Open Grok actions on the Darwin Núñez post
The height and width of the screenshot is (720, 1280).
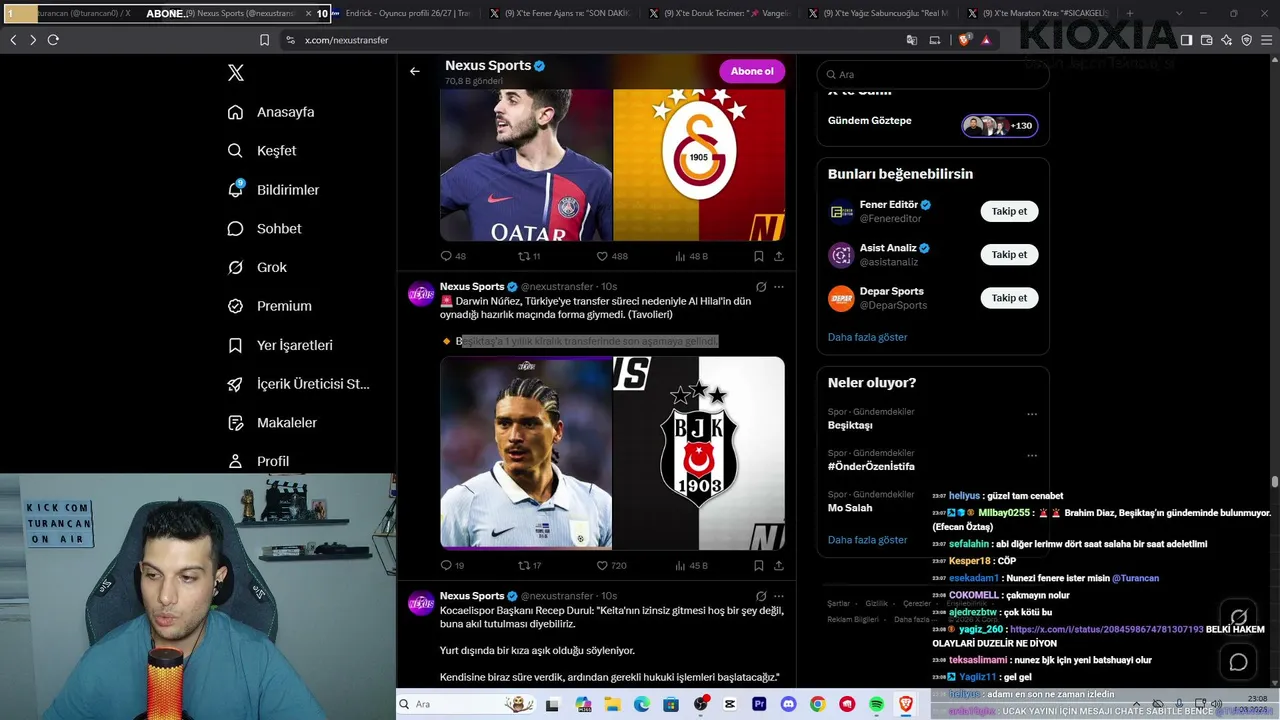tap(761, 287)
